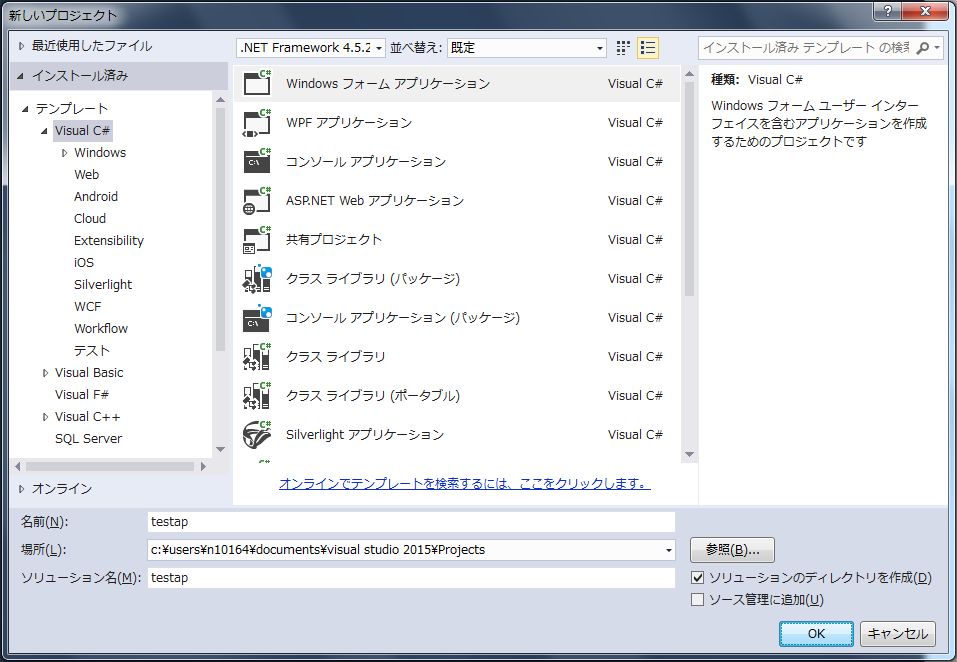Click tree panel vertical scrollbar thumb

[x=220, y=229]
